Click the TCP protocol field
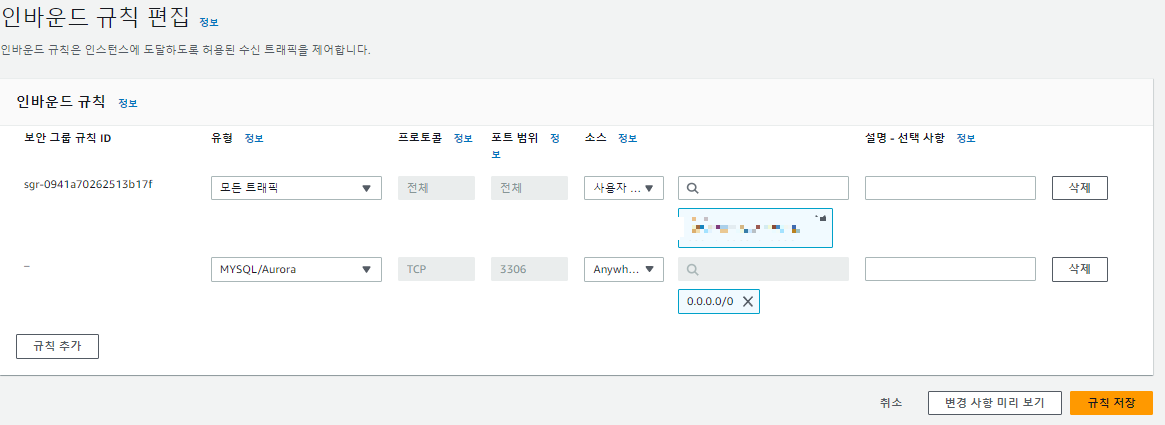 coord(437,270)
